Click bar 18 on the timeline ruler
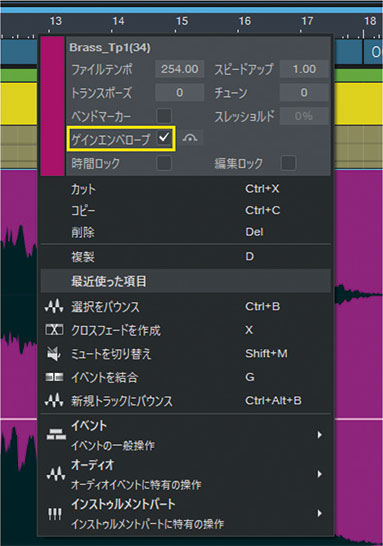 370,21
